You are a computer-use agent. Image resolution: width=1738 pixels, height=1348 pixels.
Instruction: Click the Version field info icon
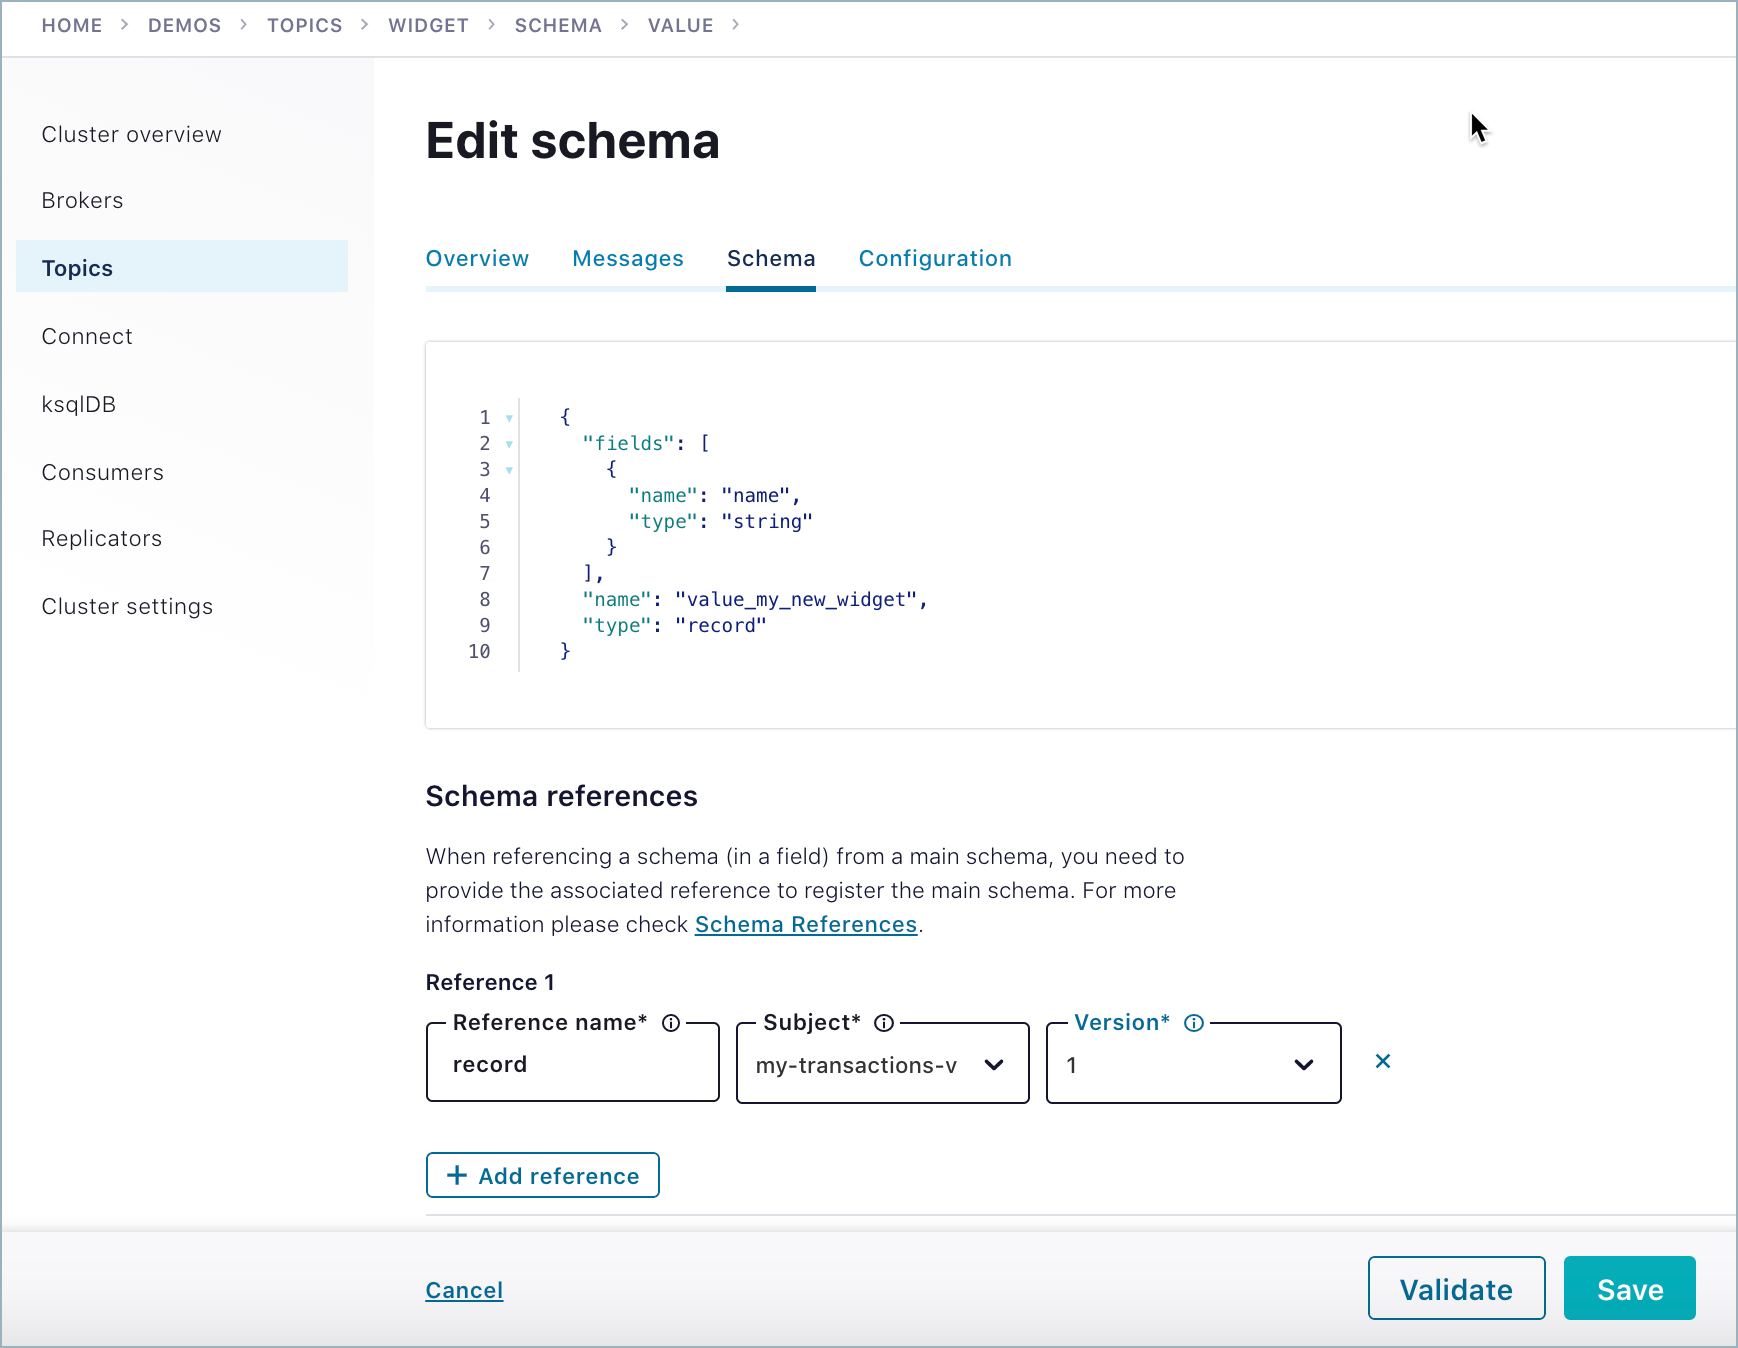[x=1193, y=1023]
